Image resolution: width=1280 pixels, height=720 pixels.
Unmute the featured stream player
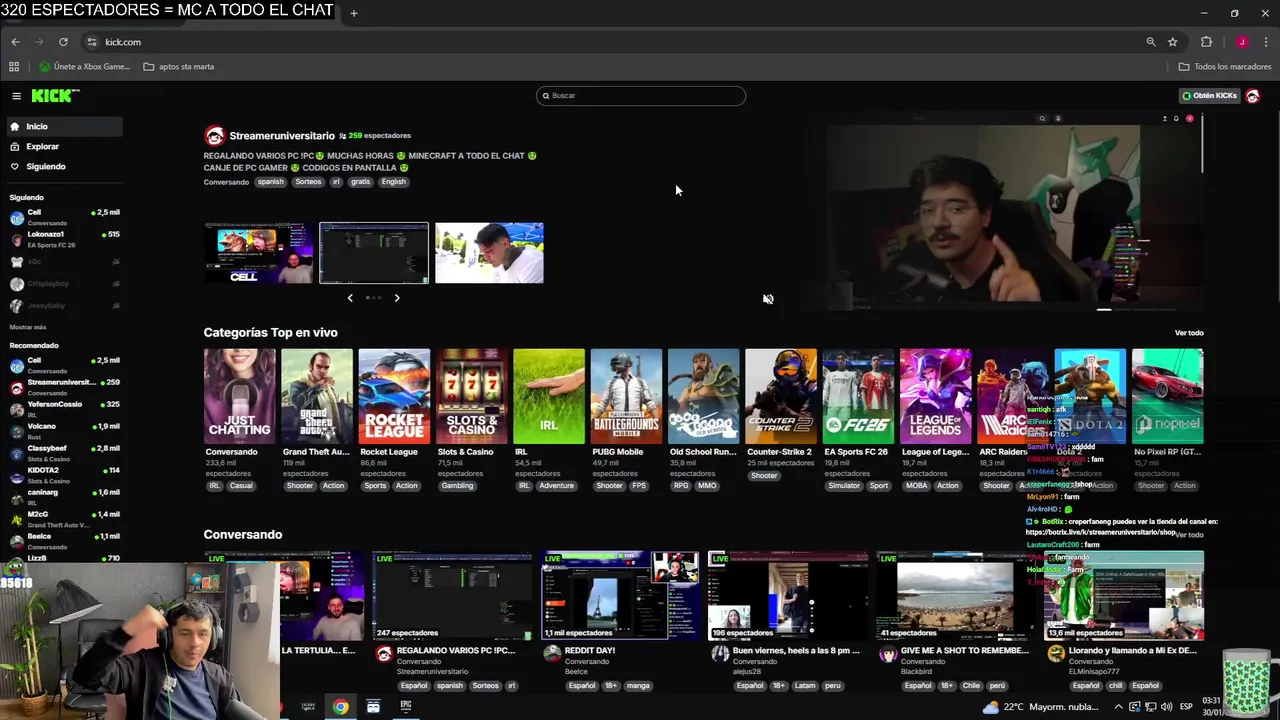coord(768,299)
